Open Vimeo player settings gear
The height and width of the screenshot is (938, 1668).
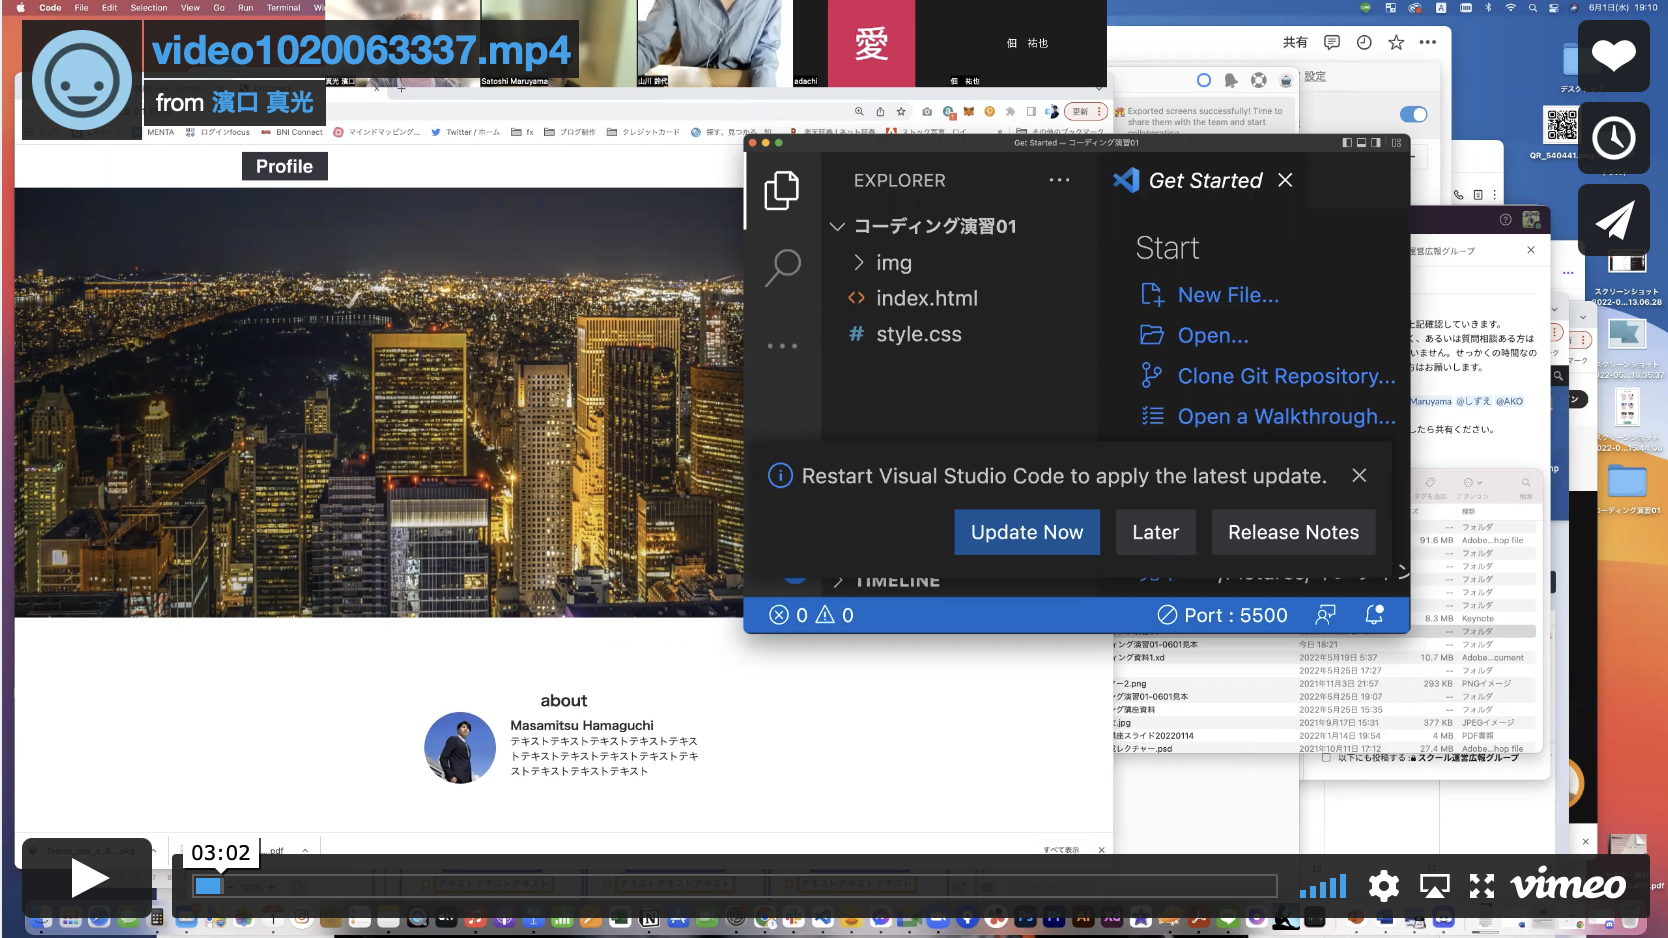click(x=1384, y=886)
